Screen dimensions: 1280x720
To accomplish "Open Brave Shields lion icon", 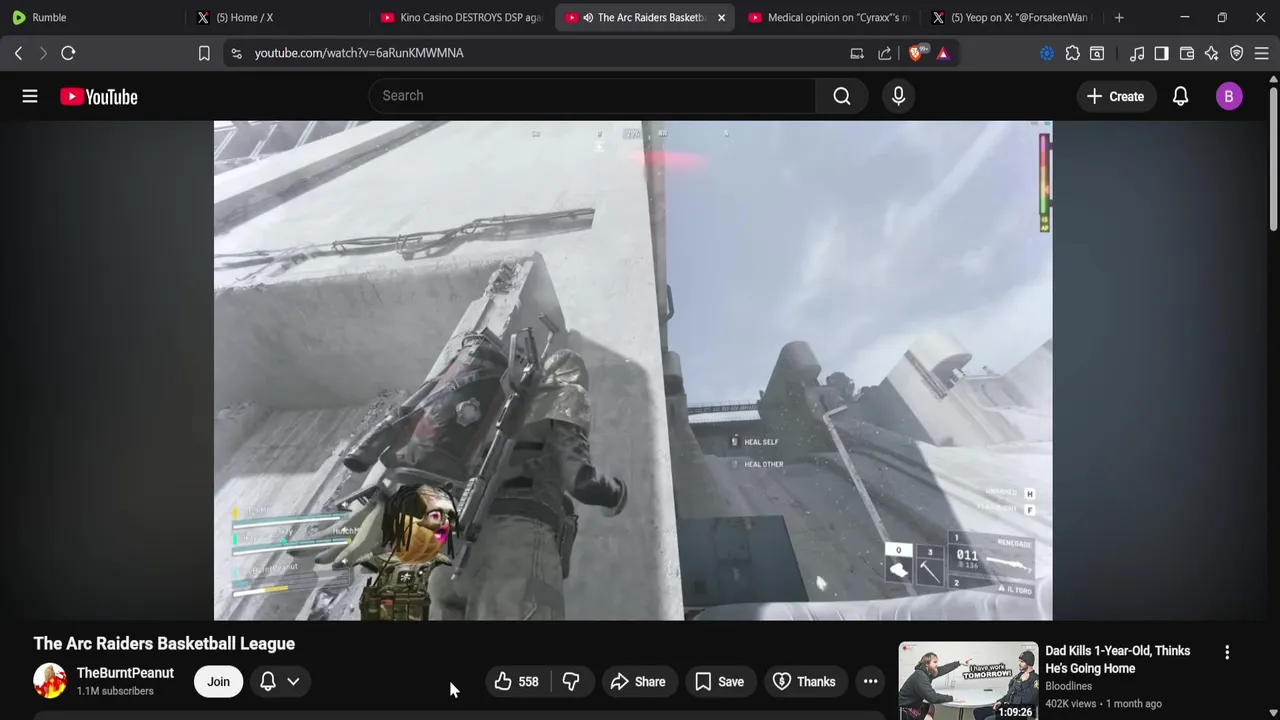I will pos(916,53).
